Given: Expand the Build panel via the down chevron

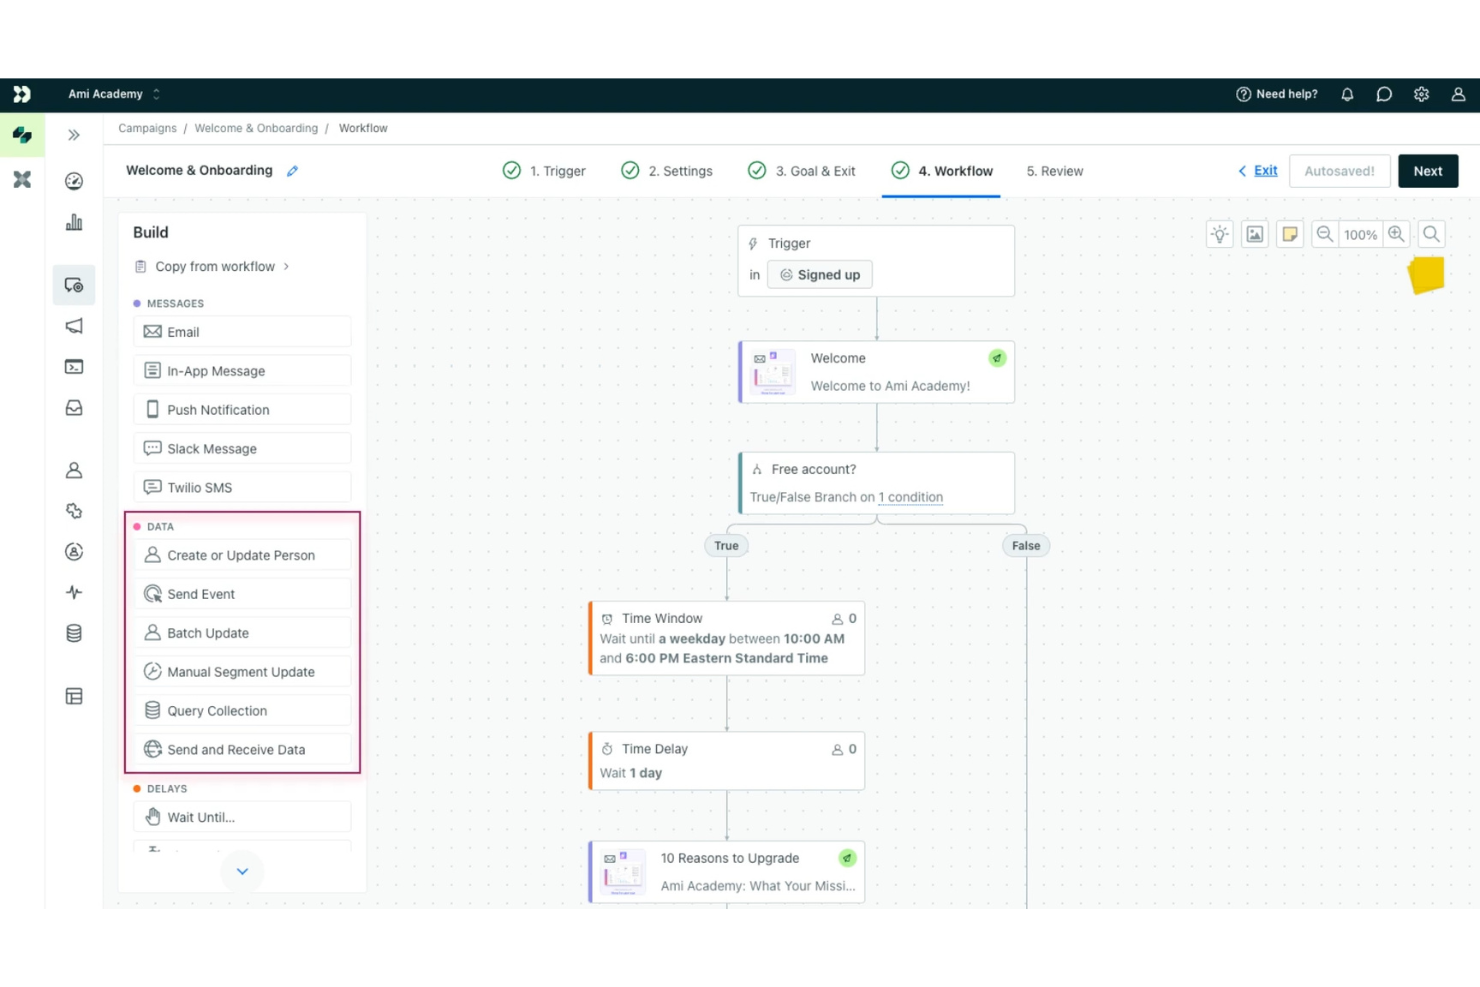Looking at the screenshot, I should click(242, 871).
